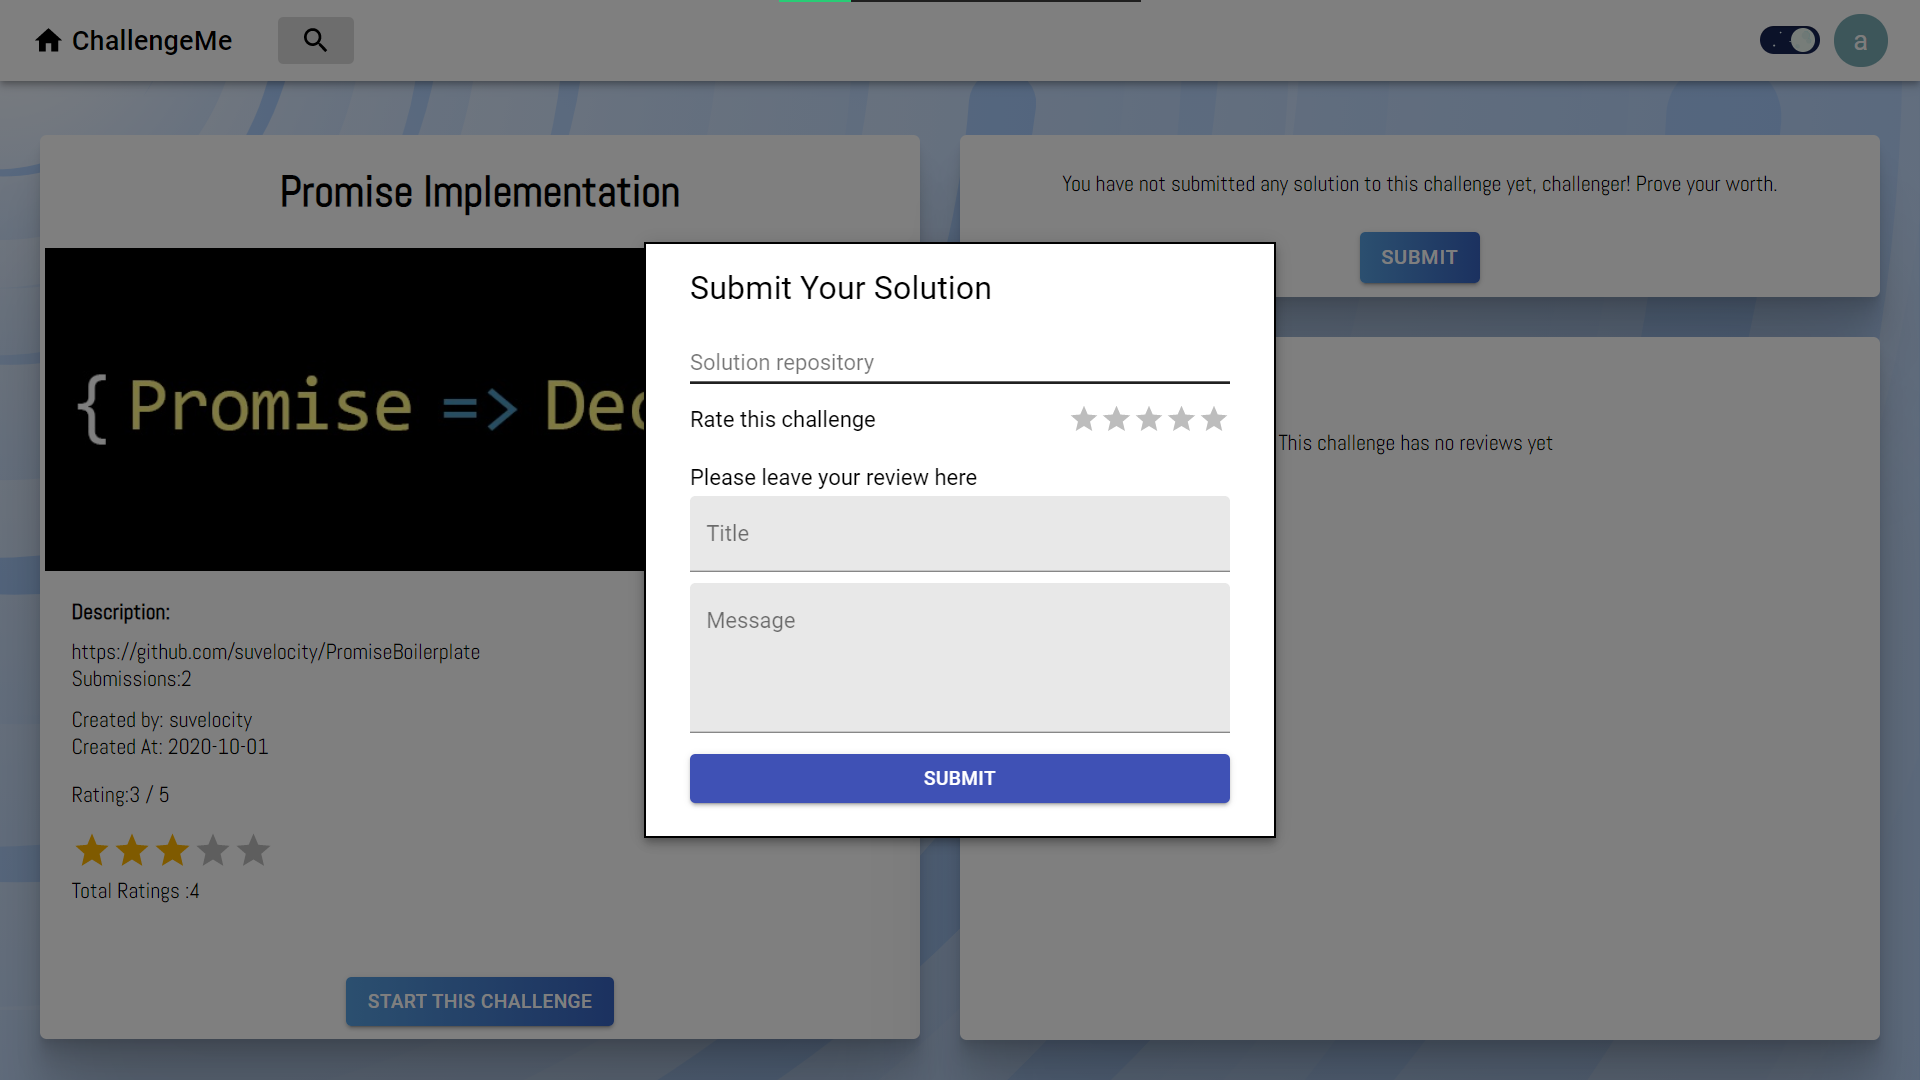Click the user avatar icon top right
The image size is (1920, 1080).
1861,40
